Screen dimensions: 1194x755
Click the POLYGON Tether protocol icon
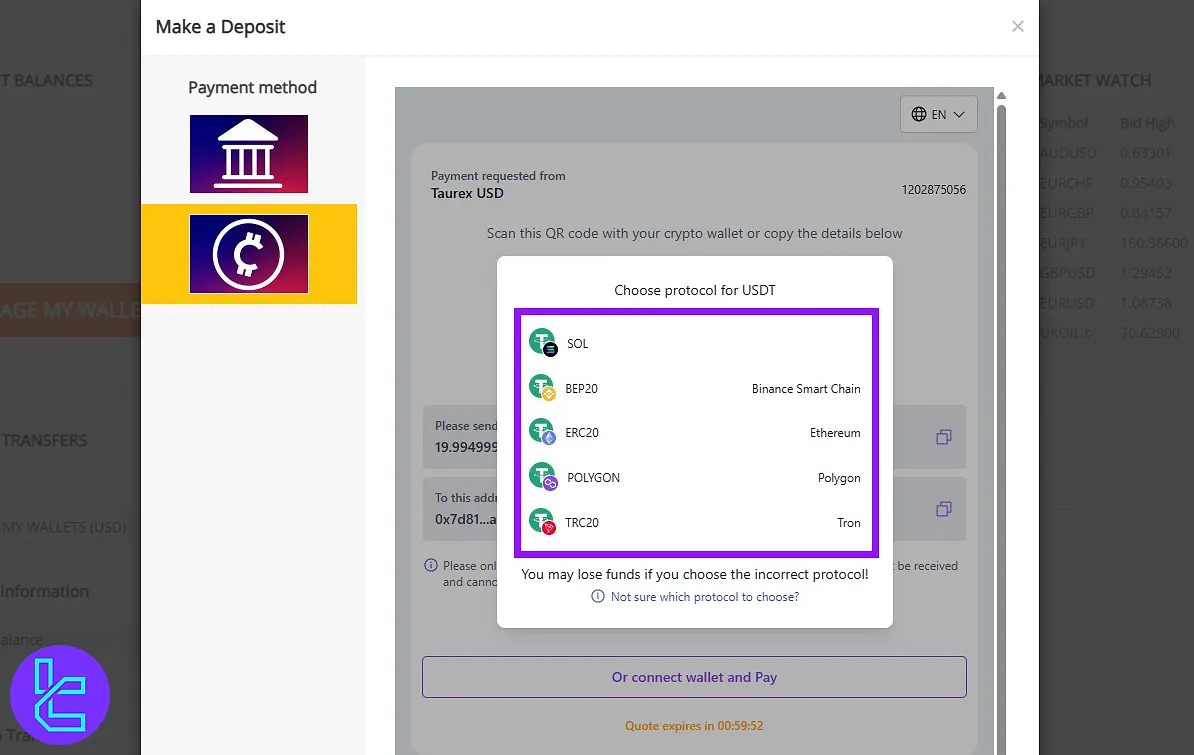point(543,476)
